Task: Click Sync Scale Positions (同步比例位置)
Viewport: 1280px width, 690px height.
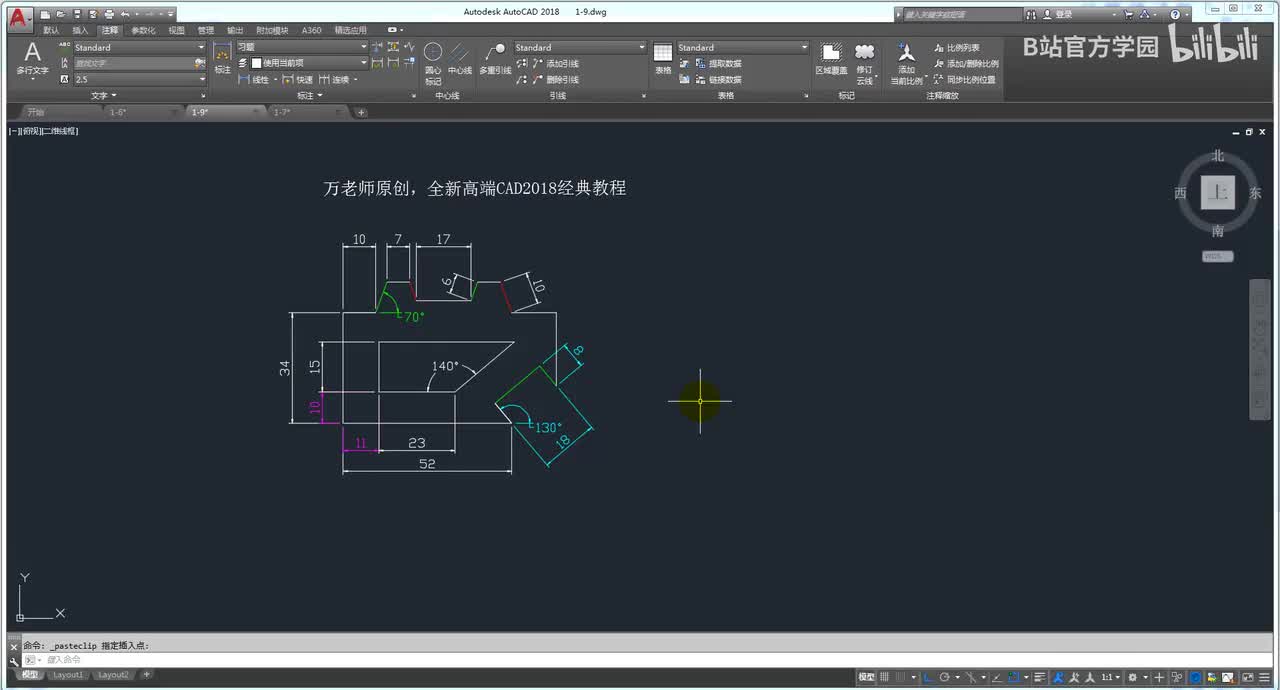Action: pyautogui.click(x=964, y=80)
